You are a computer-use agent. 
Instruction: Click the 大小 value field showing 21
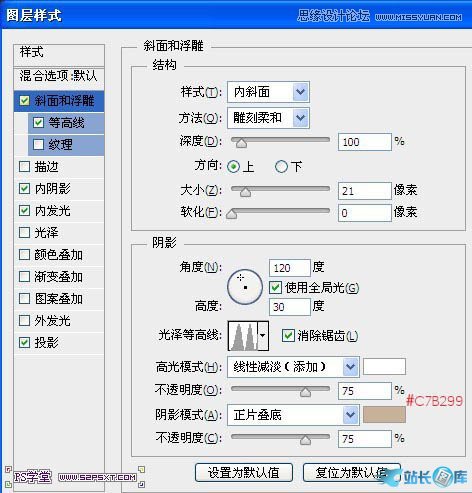(365, 191)
